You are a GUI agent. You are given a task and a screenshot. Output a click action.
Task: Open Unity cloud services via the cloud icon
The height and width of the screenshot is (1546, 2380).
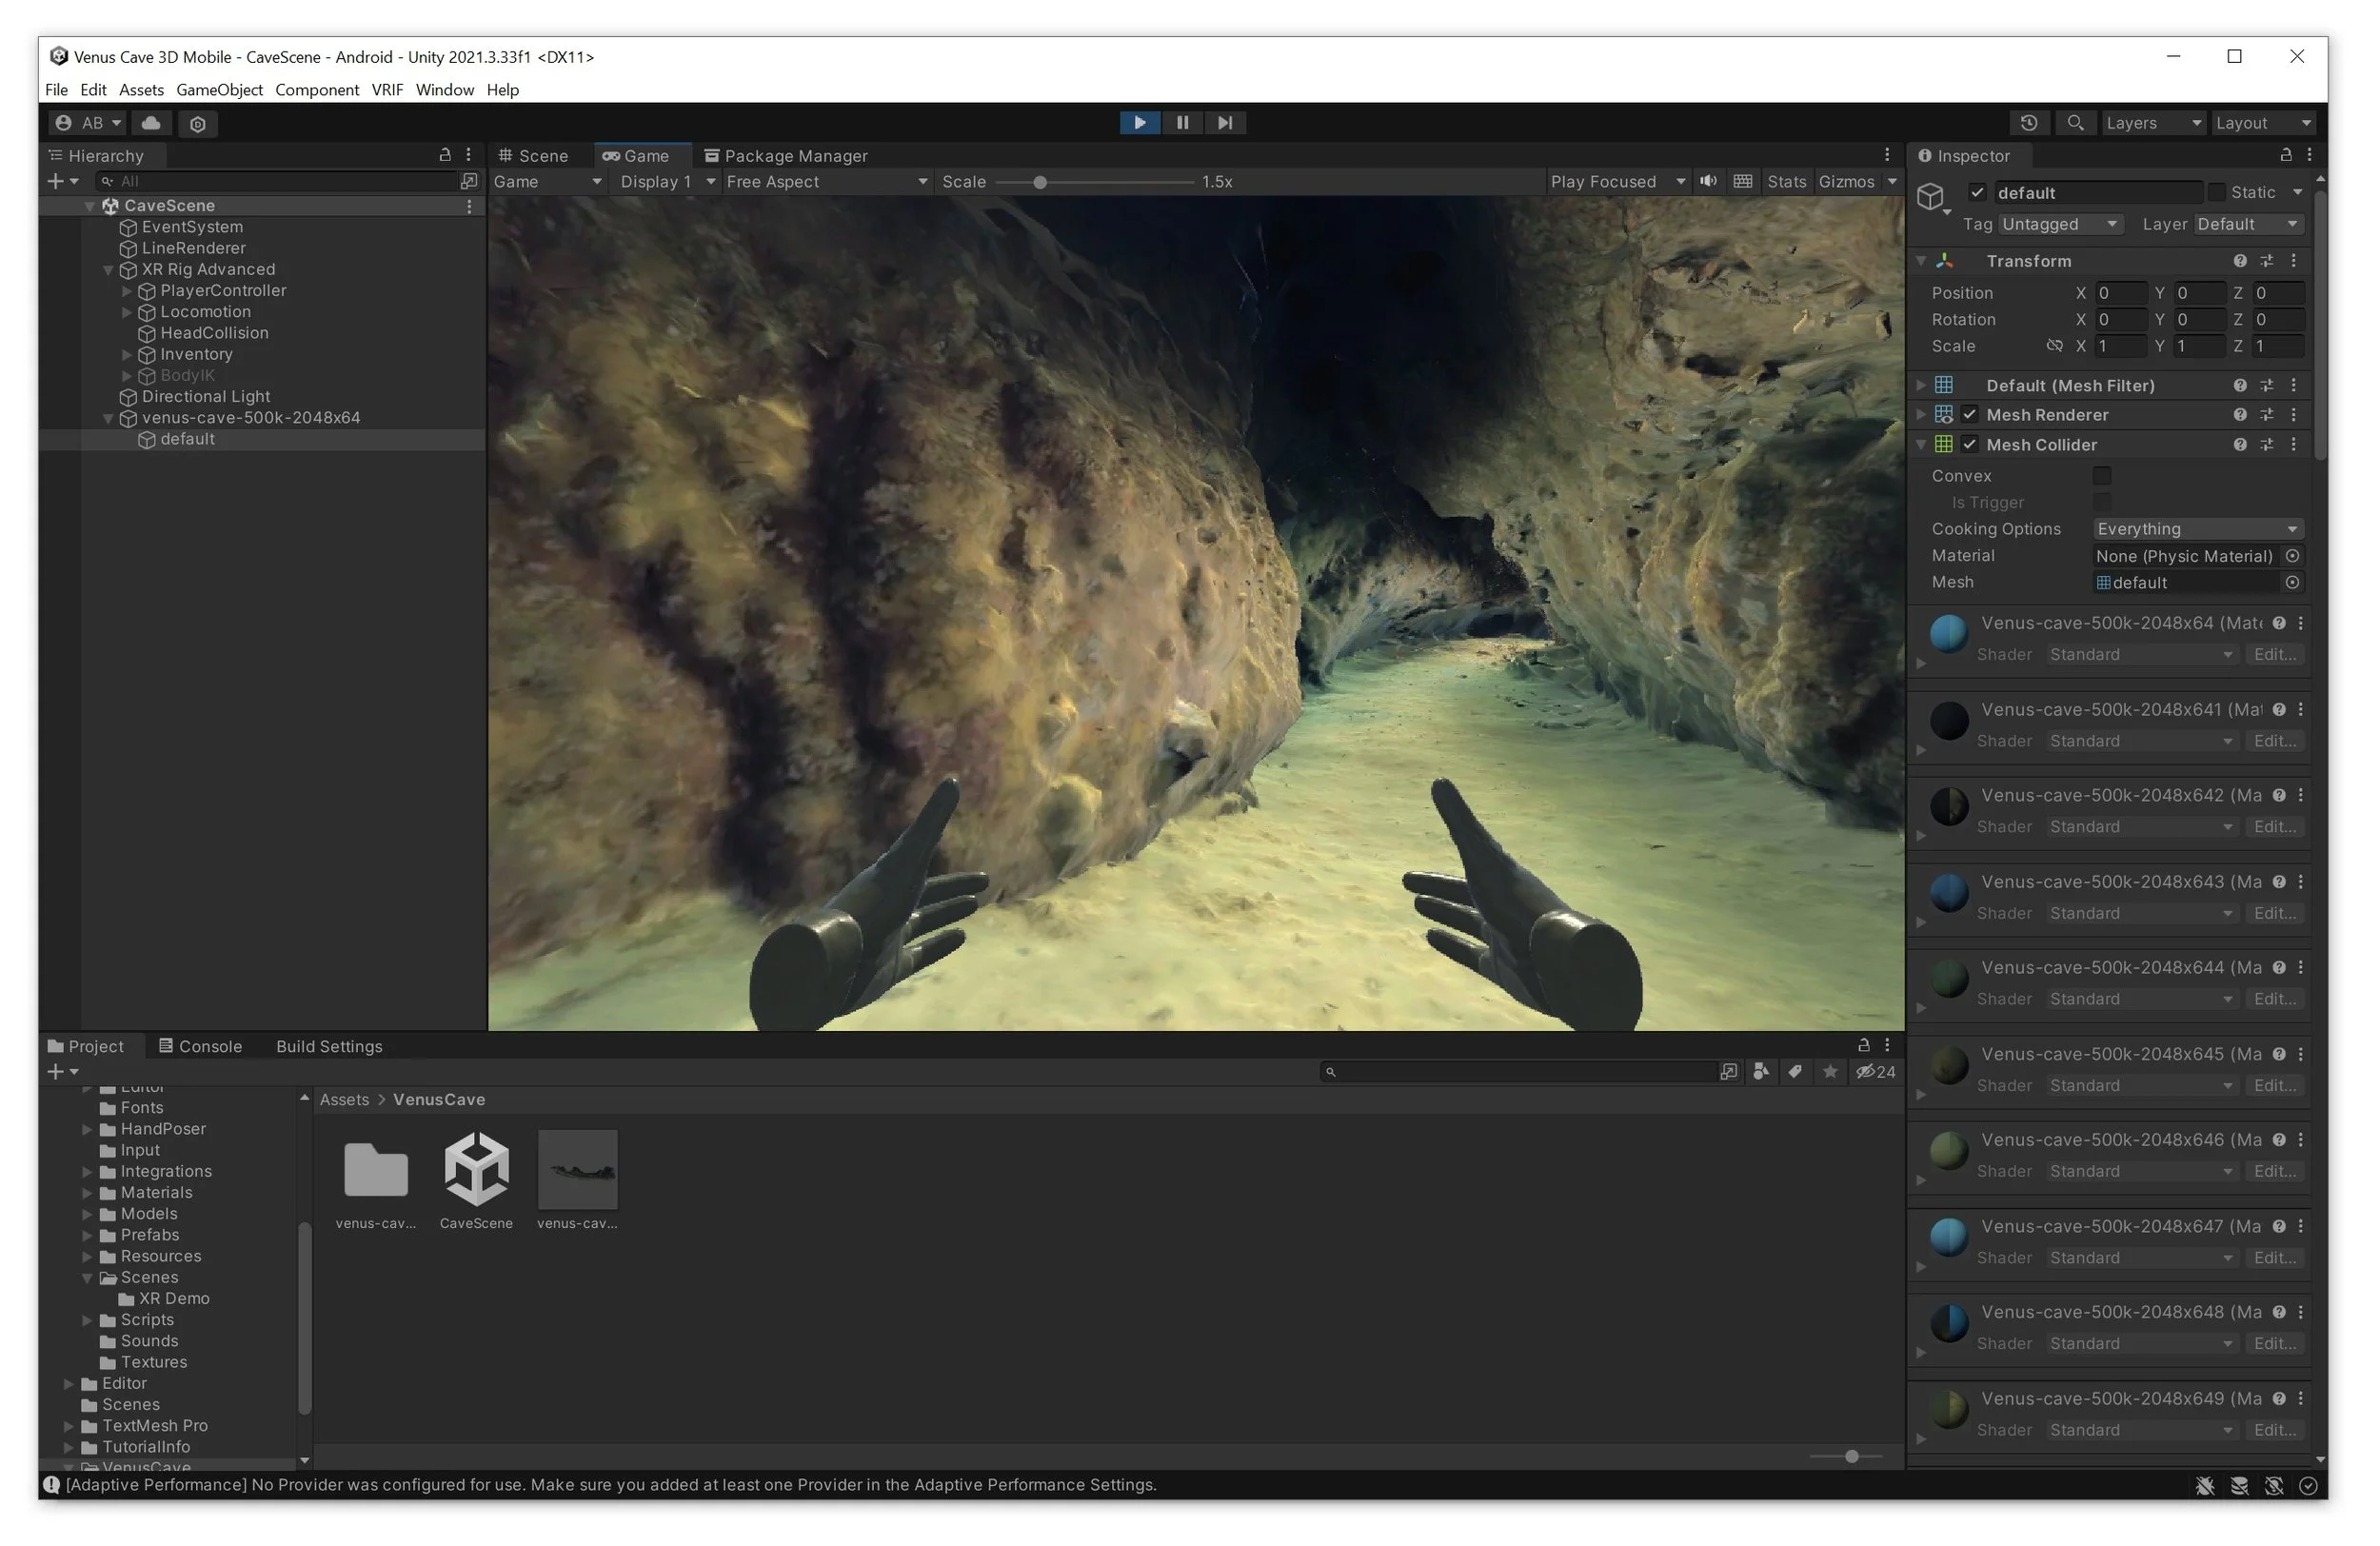(151, 123)
